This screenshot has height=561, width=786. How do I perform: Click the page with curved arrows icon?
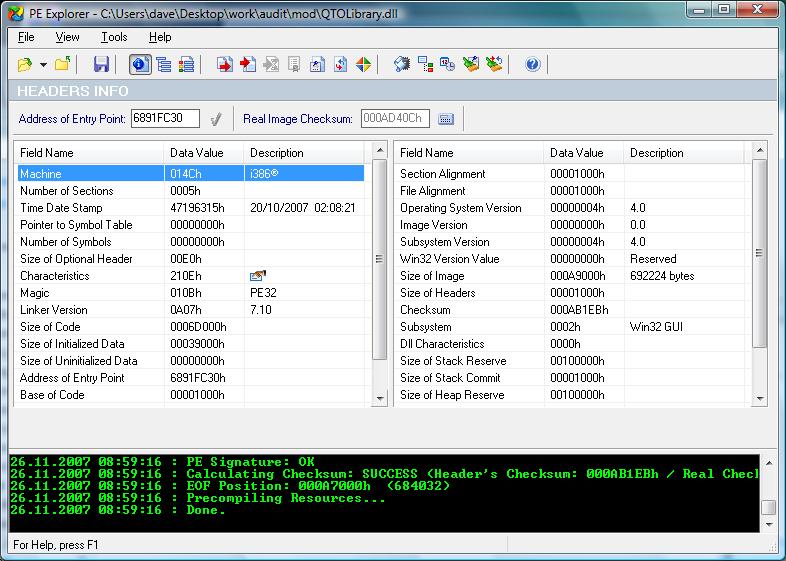pos(340,64)
